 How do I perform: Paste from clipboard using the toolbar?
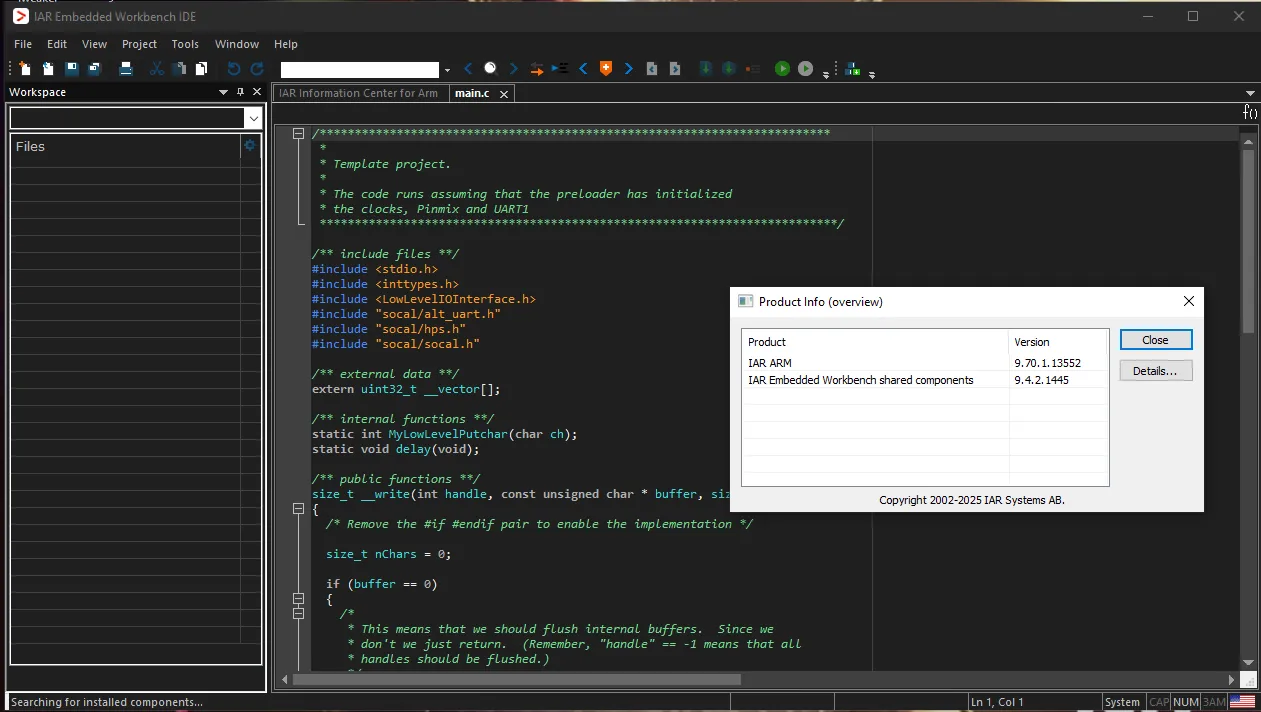[201, 69]
